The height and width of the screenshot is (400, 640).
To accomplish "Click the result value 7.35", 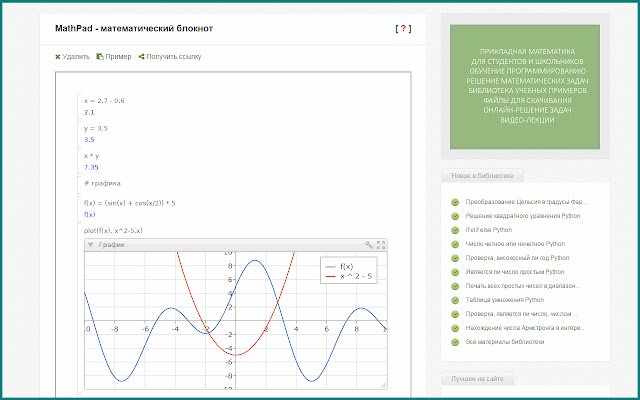I will coord(91,167).
